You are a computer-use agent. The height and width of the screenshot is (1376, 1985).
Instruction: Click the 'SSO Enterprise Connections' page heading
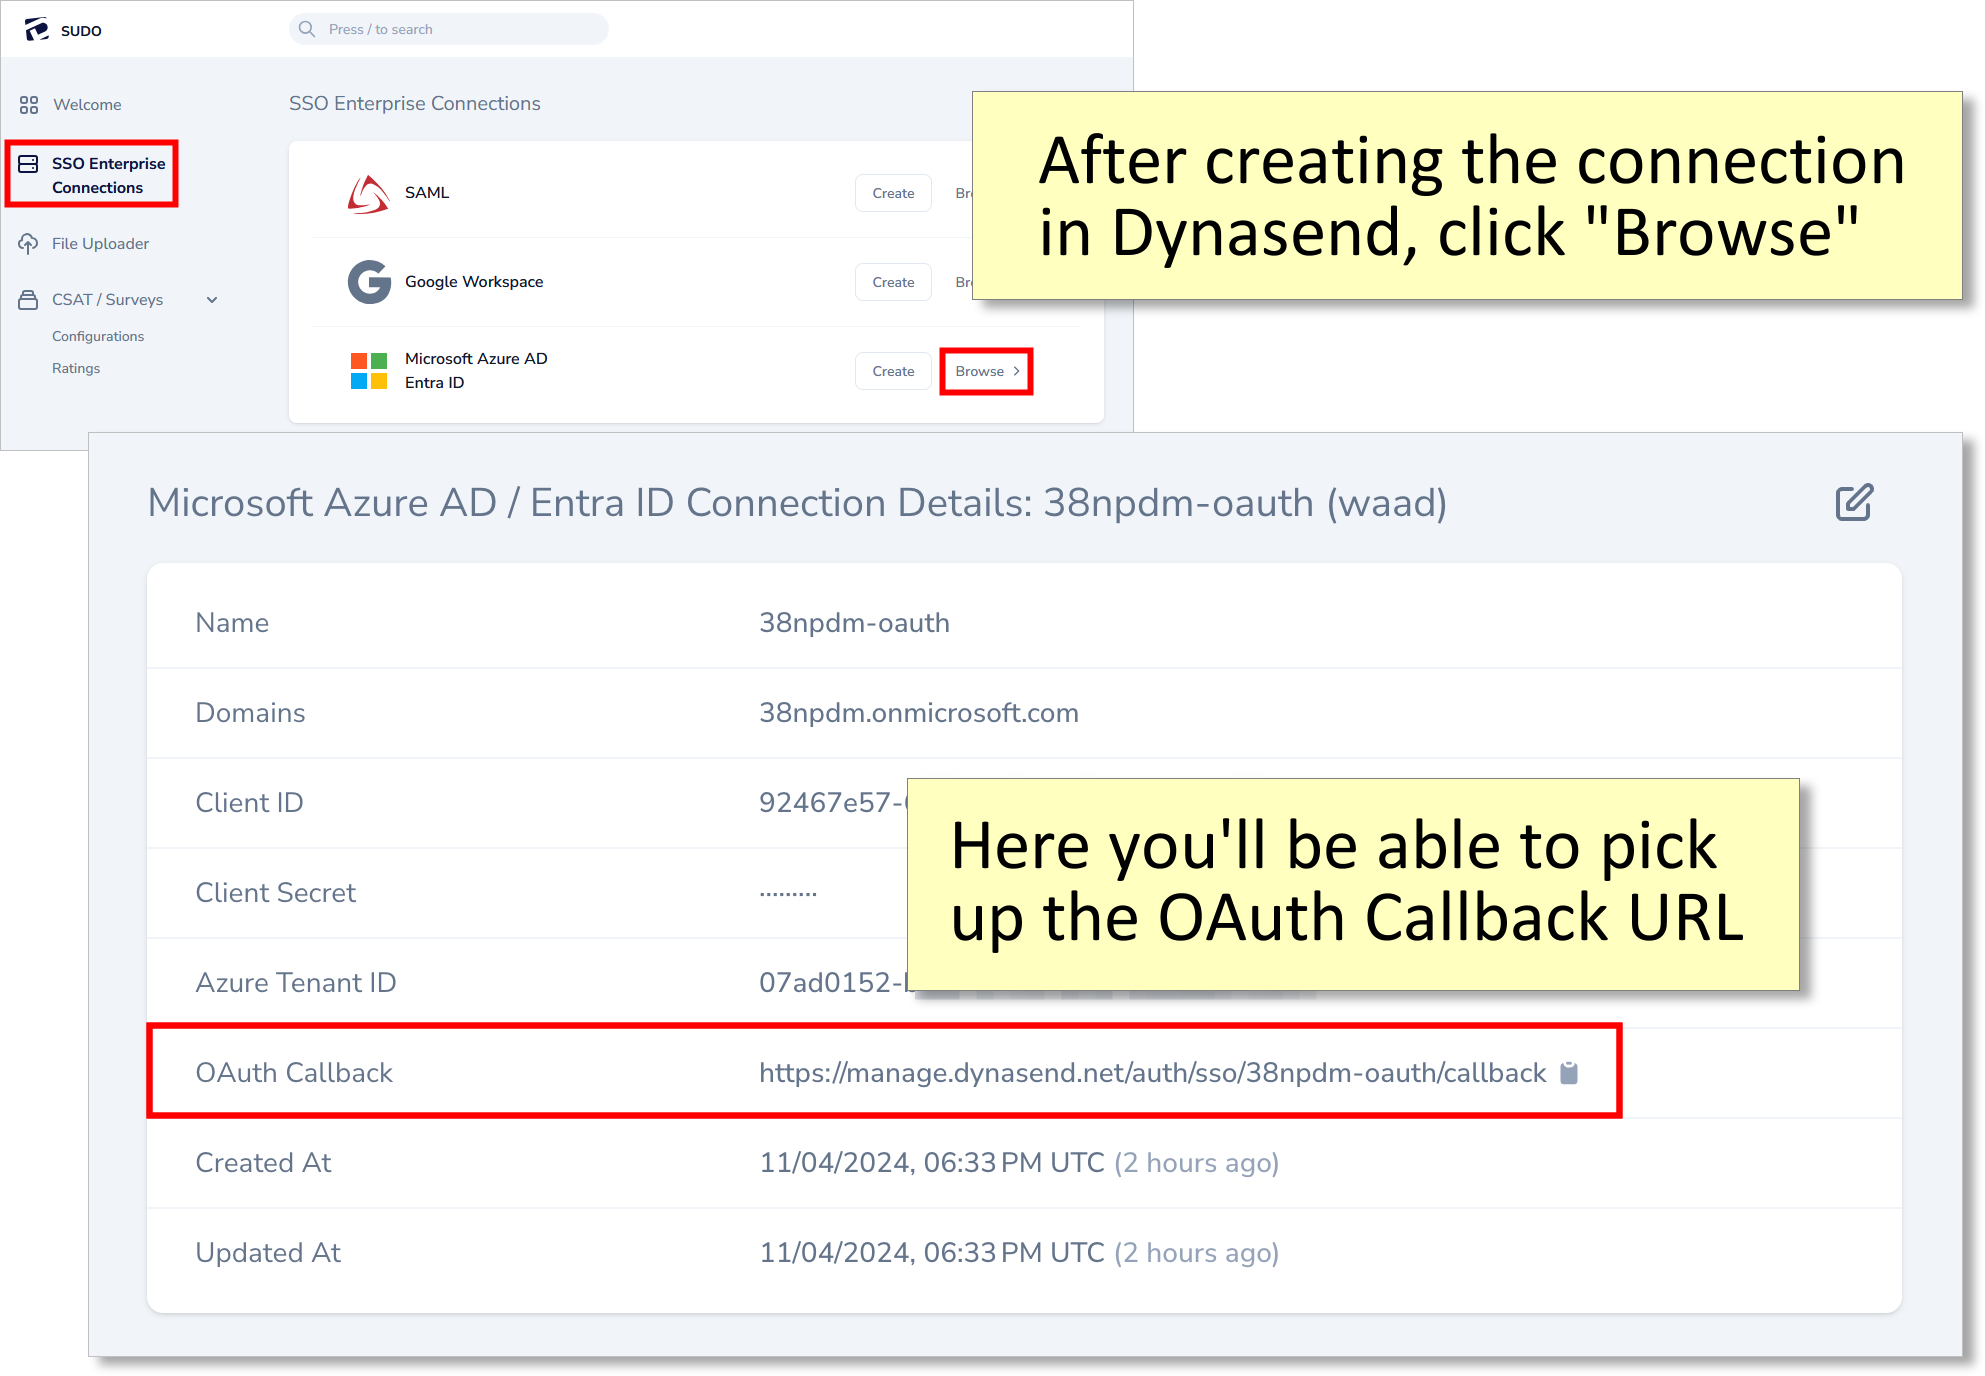point(414,104)
